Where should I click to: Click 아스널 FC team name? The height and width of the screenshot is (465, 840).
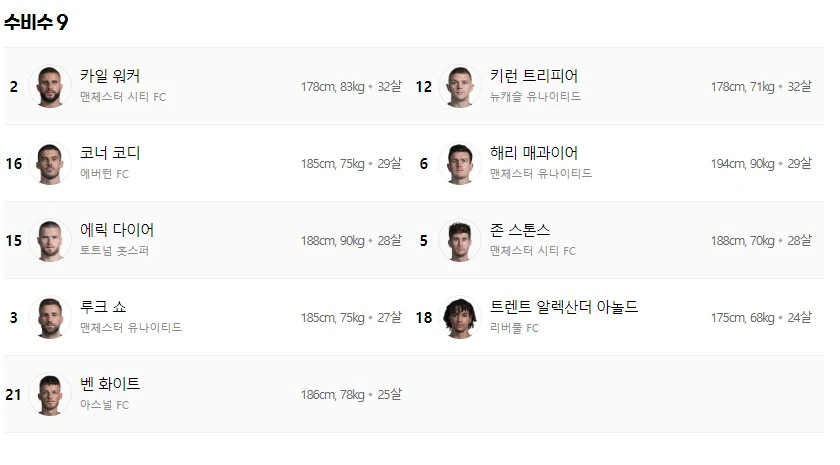104,405
